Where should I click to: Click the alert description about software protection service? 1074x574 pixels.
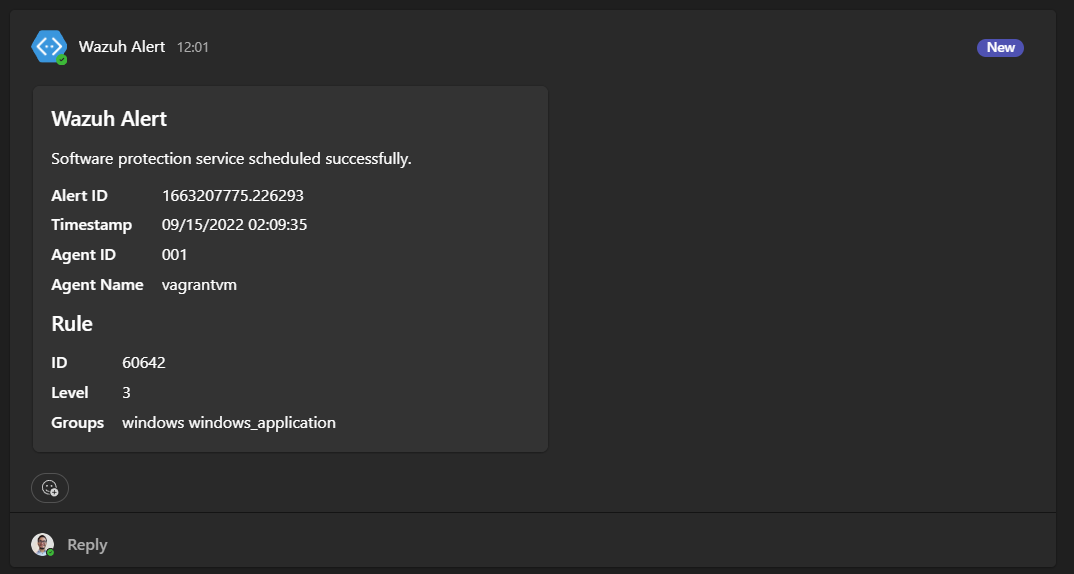click(x=232, y=159)
